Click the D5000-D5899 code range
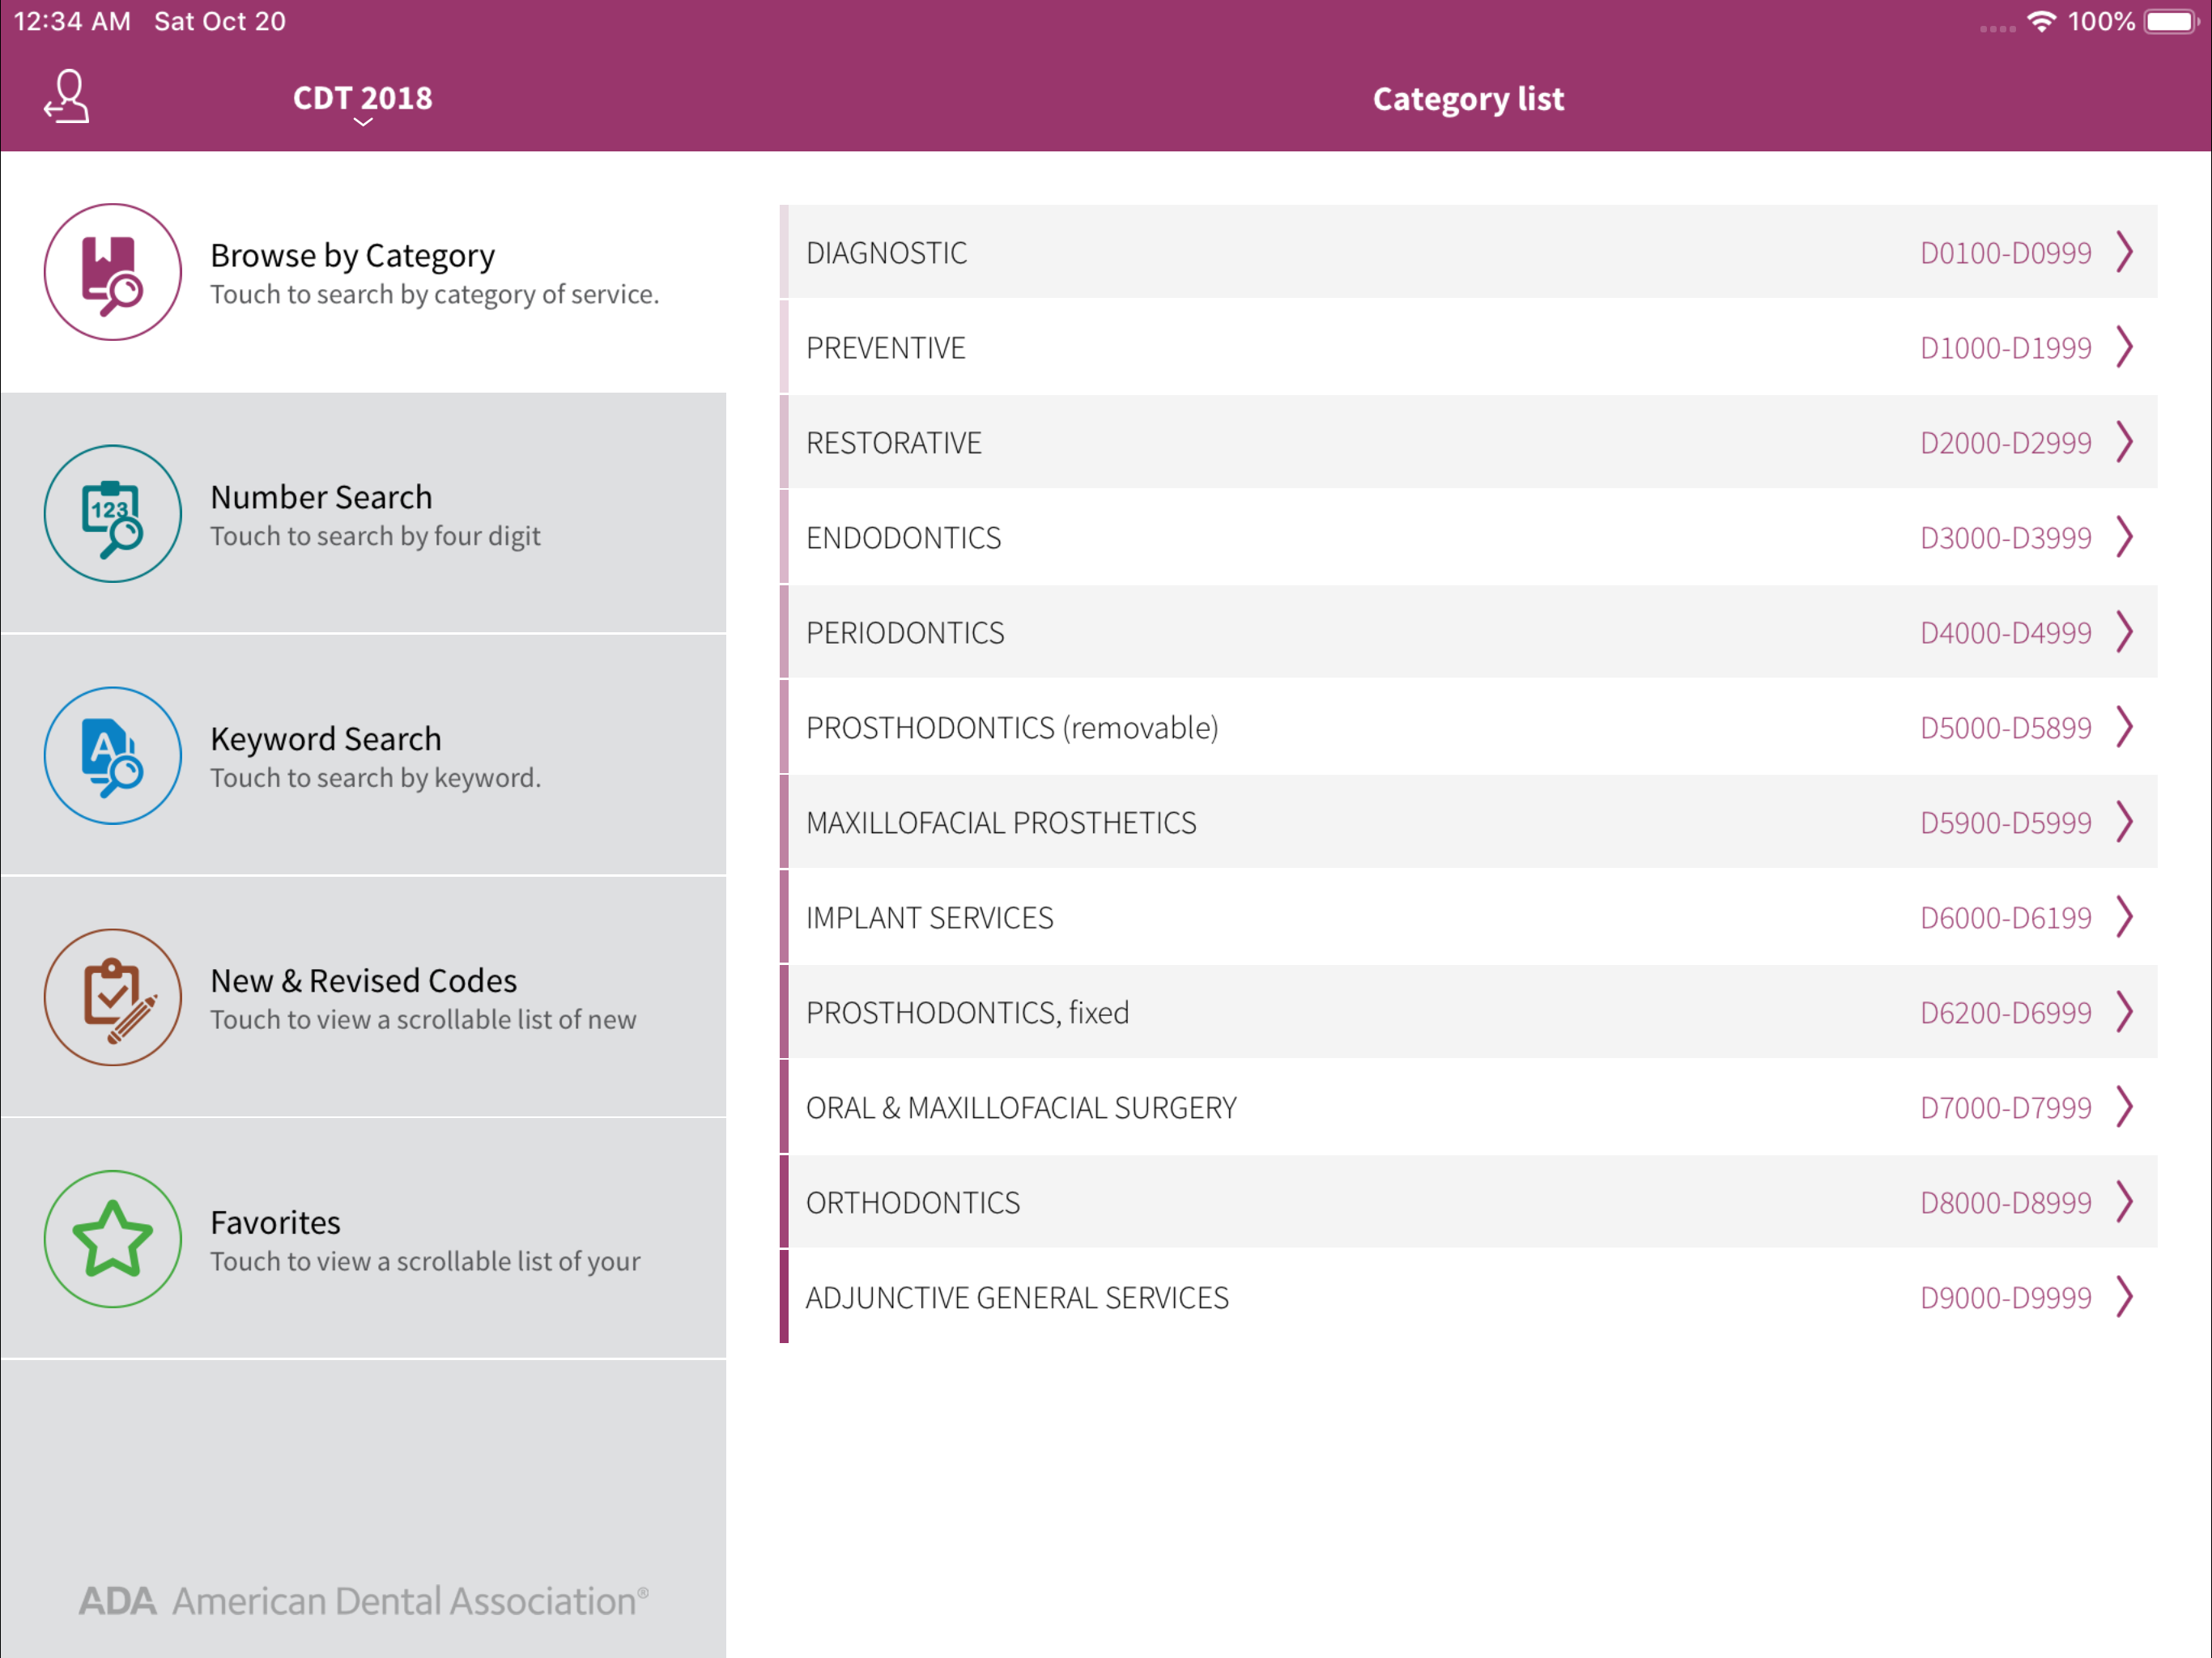The width and height of the screenshot is (2212, 1658). [2006, 728]
